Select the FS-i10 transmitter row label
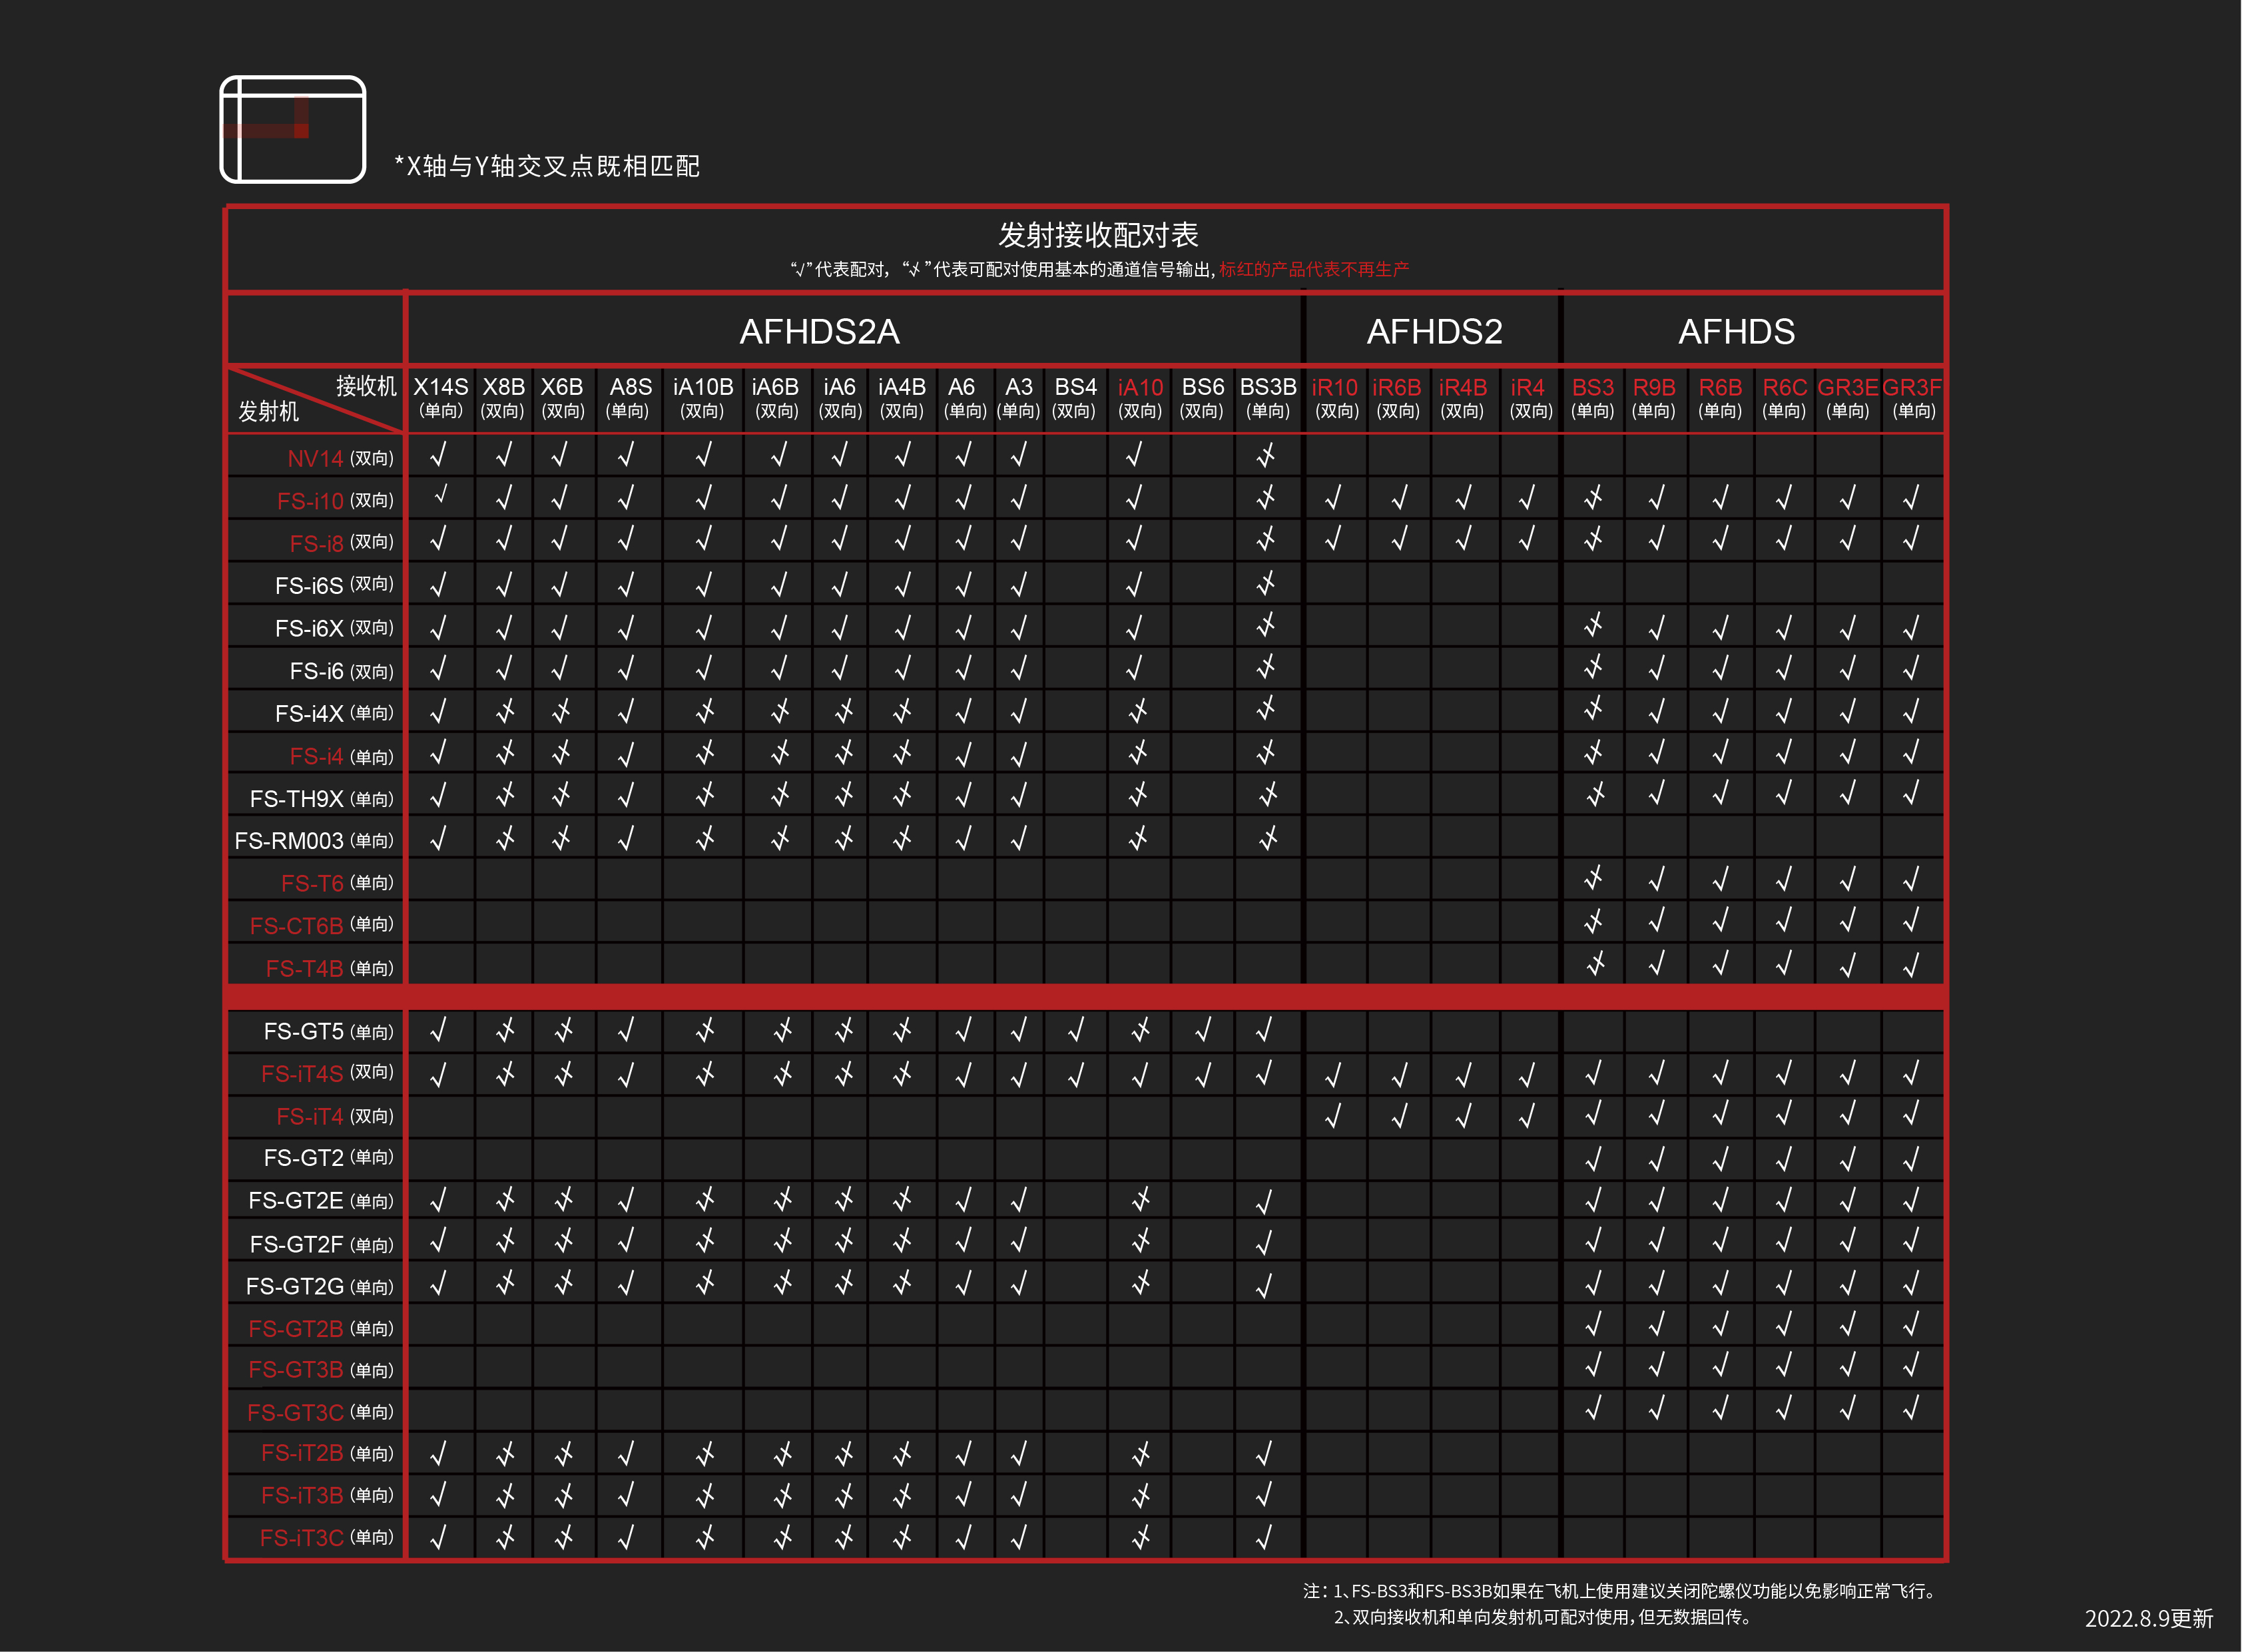This screenshot has height=1652, width=2242. [x=335, y=500]
